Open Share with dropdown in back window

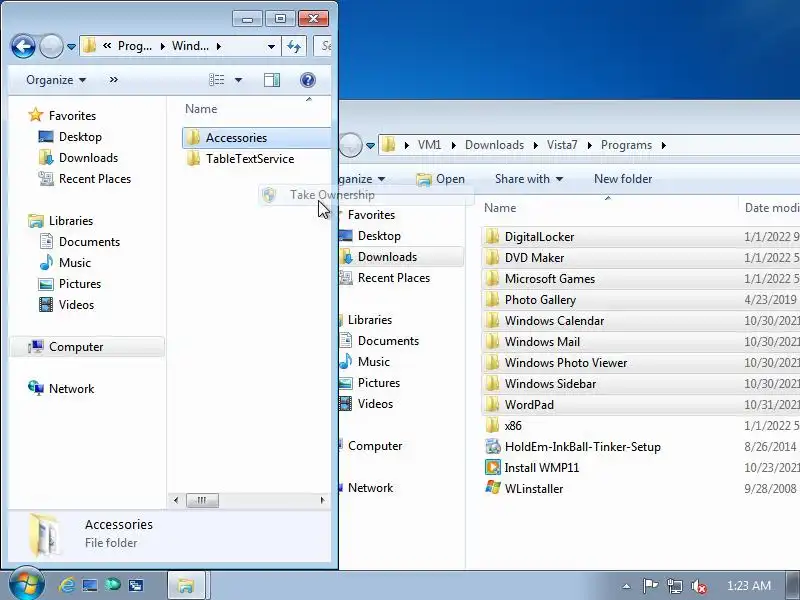tap(529, 179)
